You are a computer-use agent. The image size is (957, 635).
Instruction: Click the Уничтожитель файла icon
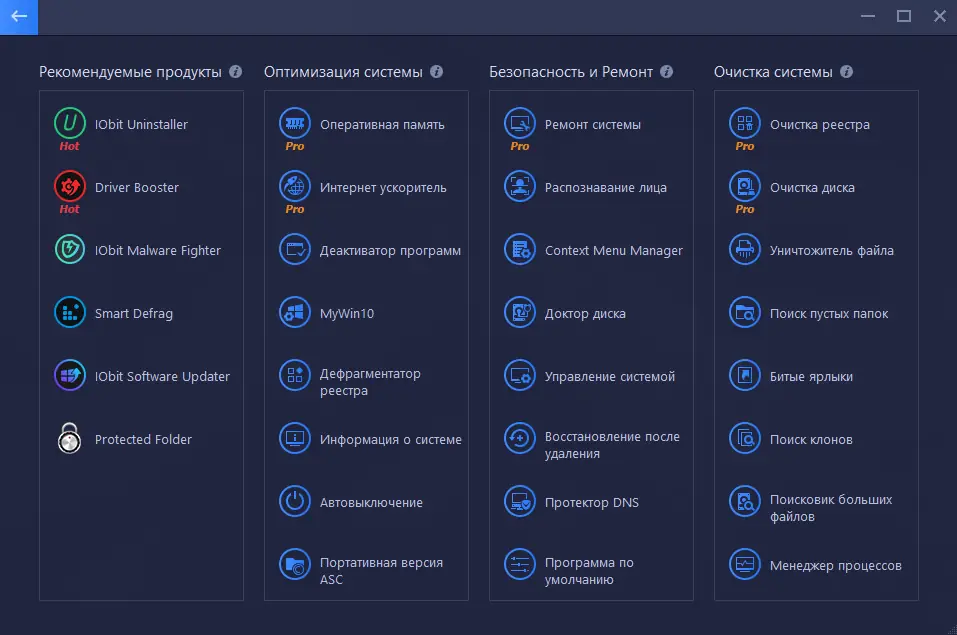[x=745, y=249]
